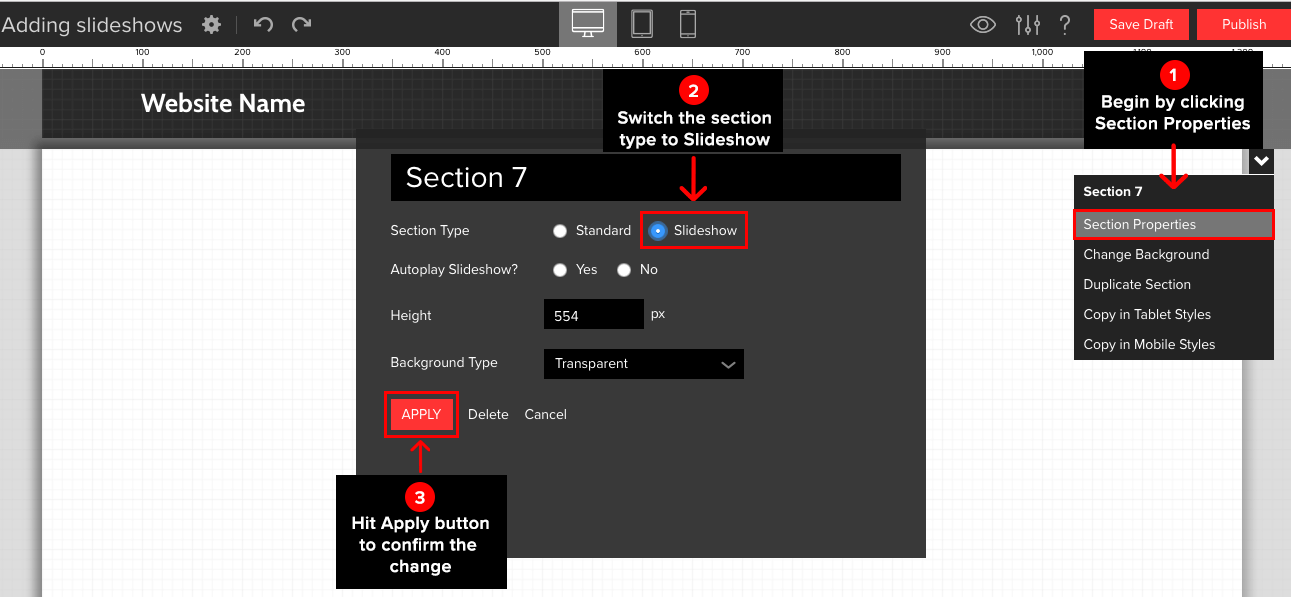This screenshot has height=597, width=1291.
Task: Click the question mark help icon
Action: pyautogui.click(x=1065, y=25)
